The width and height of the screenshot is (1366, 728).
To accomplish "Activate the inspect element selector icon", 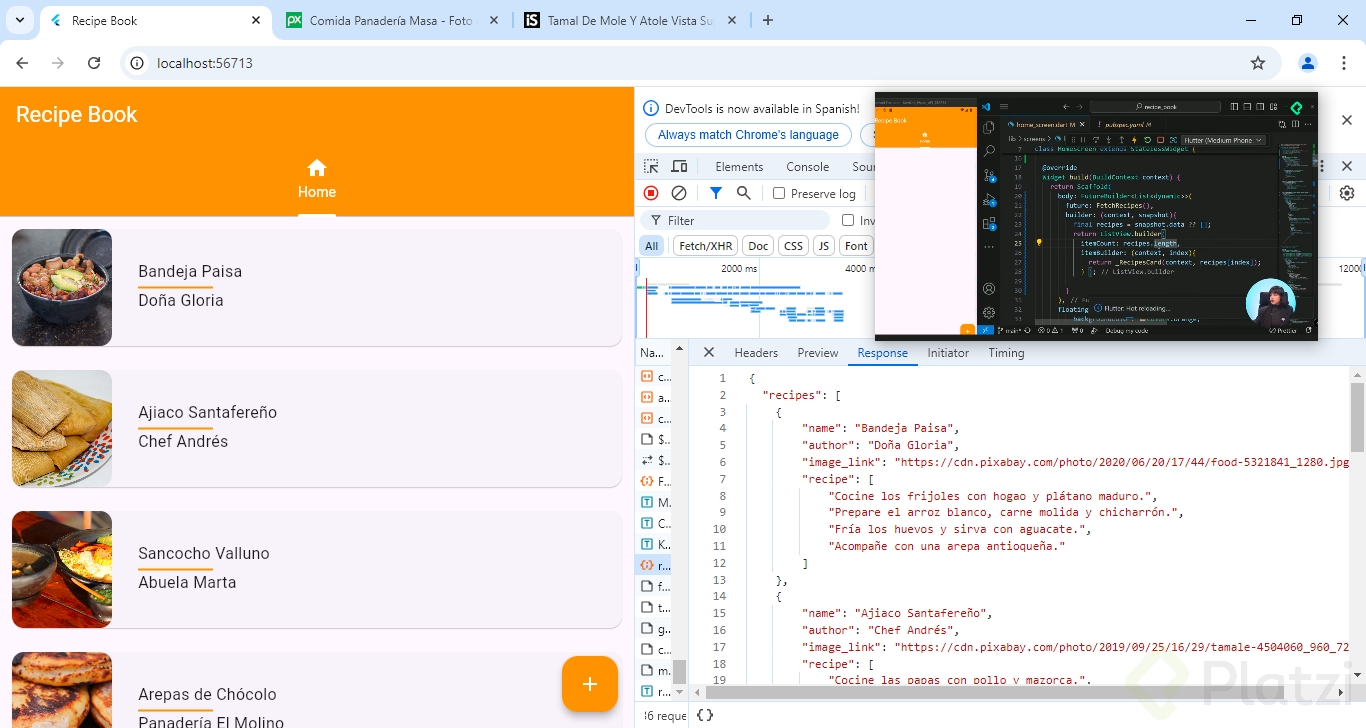I will click(651, 167).
